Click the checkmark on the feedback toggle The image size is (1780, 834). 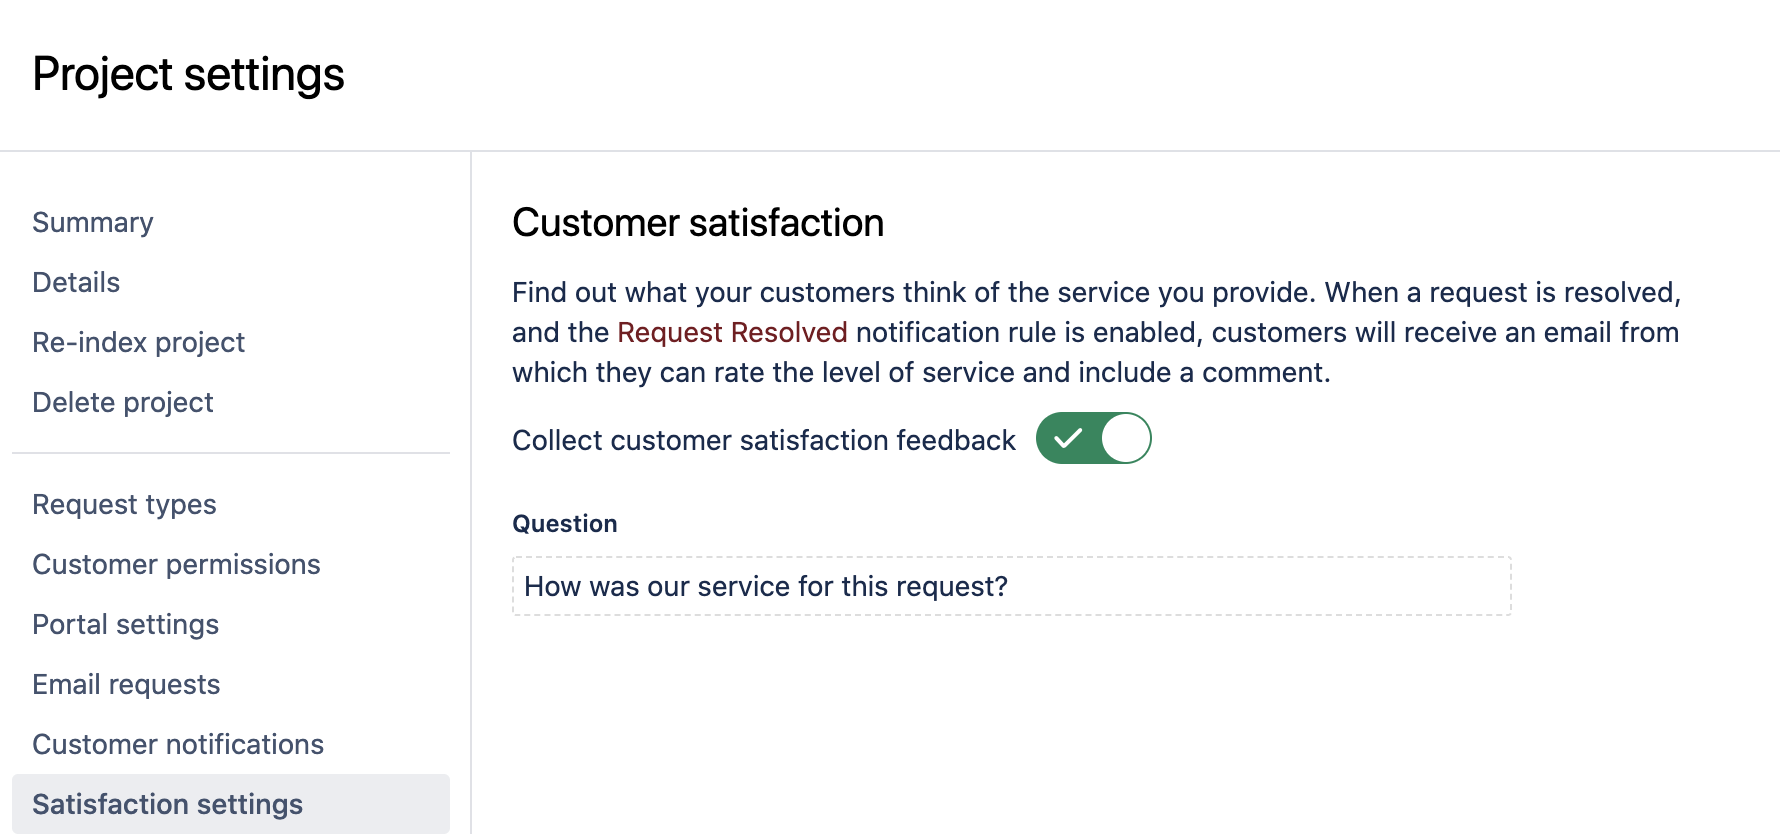1068,439
